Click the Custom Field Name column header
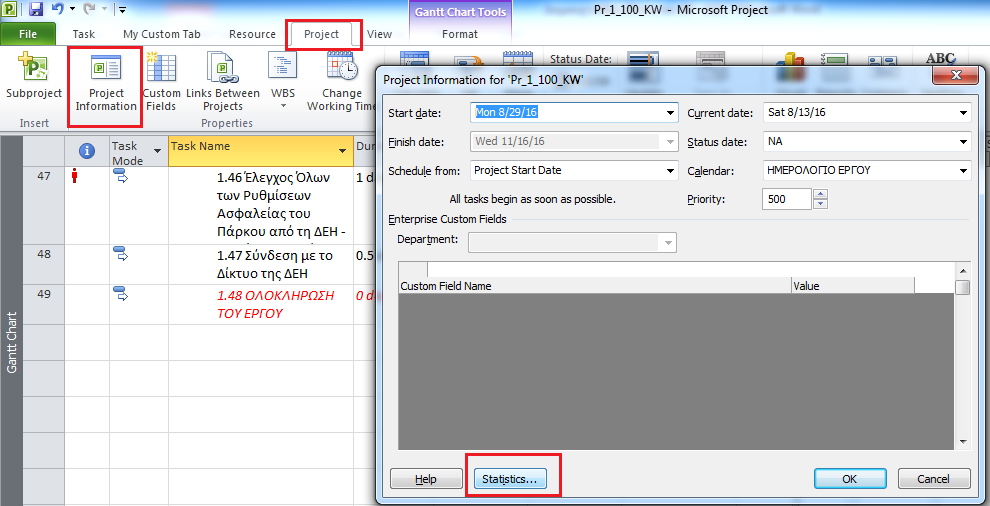The image size is (990, 506). click(595, 286)
